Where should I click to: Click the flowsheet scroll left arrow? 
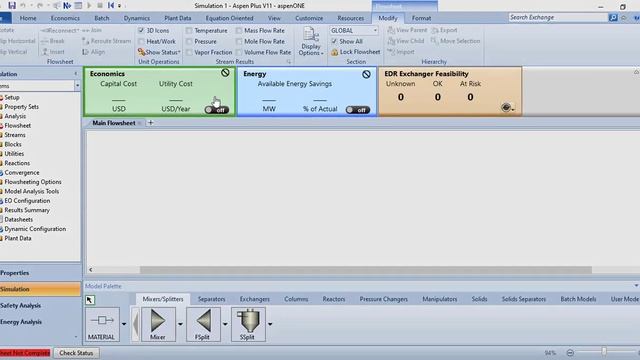click(x=91, y=270)
